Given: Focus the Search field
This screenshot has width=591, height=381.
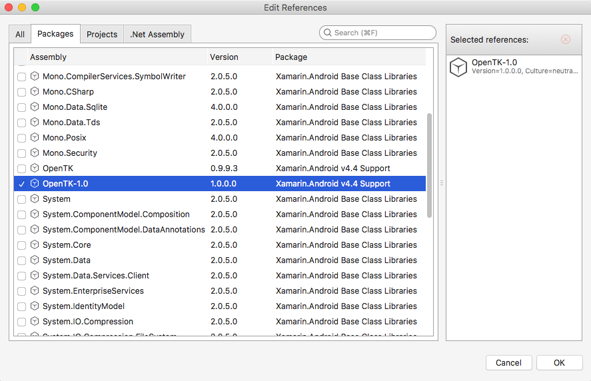Looking at the screenshot, I should 378,33.
